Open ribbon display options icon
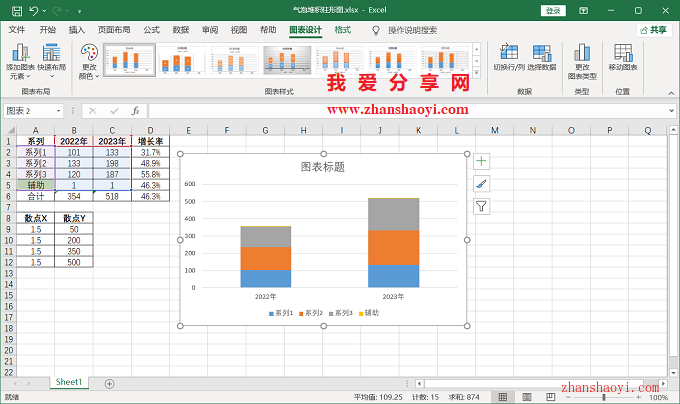 click(583, 10)
